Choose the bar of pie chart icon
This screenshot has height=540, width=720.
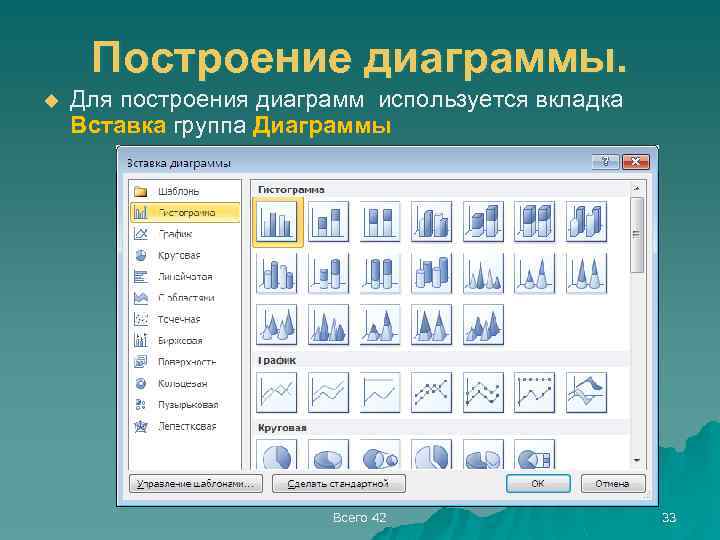tap(534, 455)
